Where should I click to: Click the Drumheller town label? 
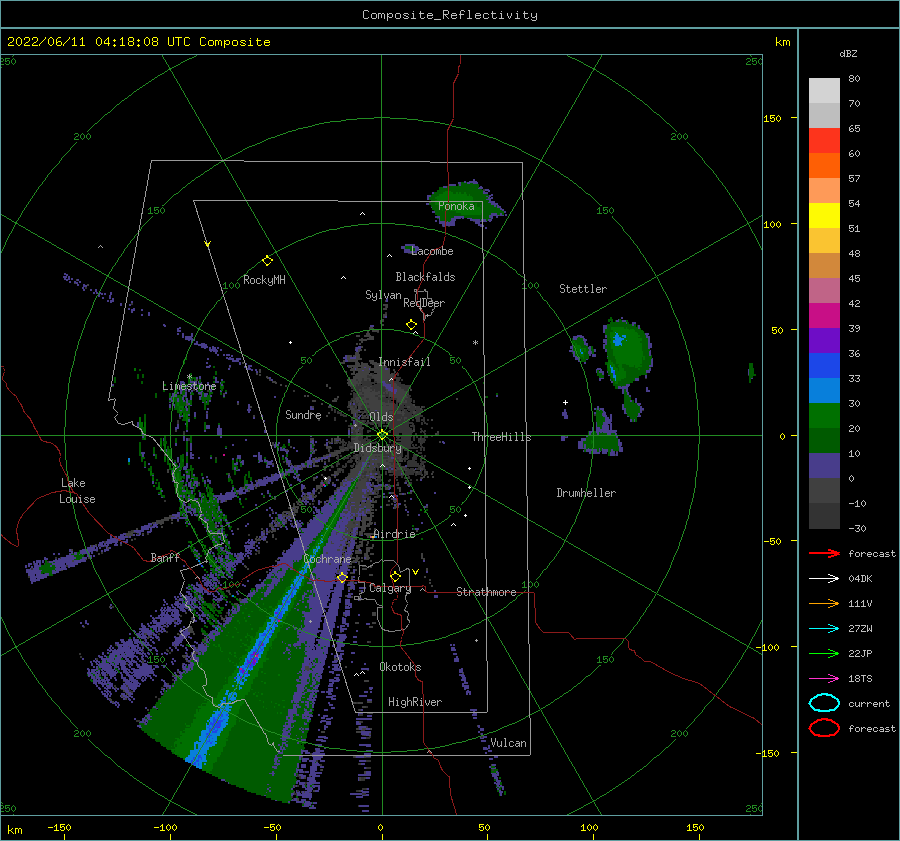pyautogui.click(x=586, y=493)
